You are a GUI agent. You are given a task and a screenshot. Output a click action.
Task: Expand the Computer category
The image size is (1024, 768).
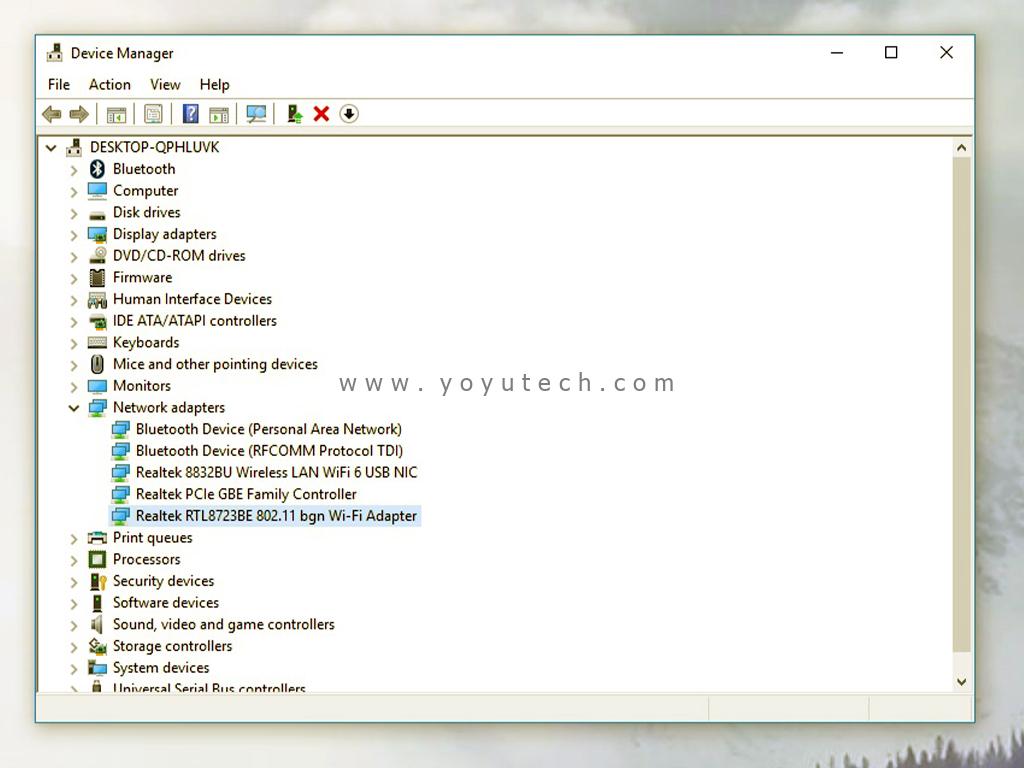pyautogui.click(x=74, y=192)
